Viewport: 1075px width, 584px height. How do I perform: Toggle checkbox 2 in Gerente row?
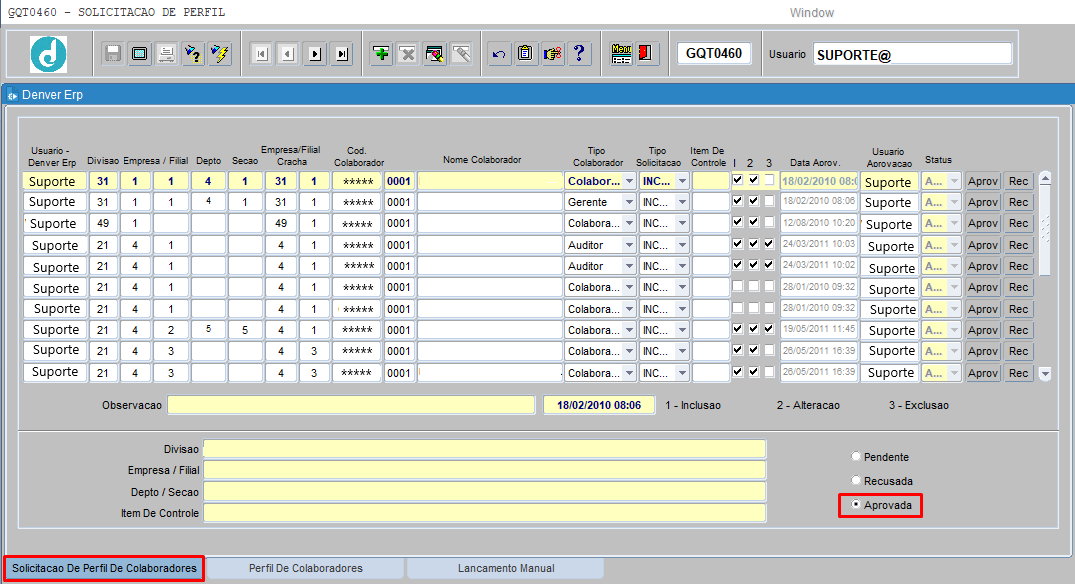(753, 201)
